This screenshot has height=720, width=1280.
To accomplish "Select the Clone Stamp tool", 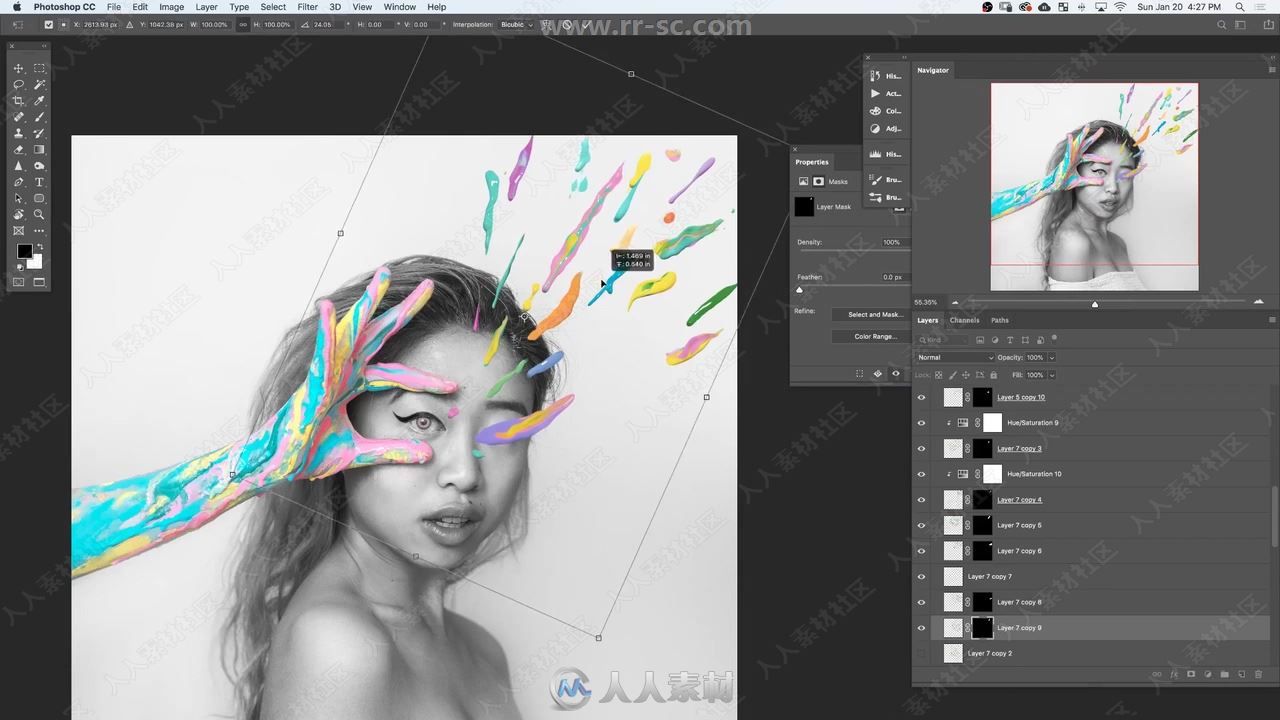I will (18, 133).
